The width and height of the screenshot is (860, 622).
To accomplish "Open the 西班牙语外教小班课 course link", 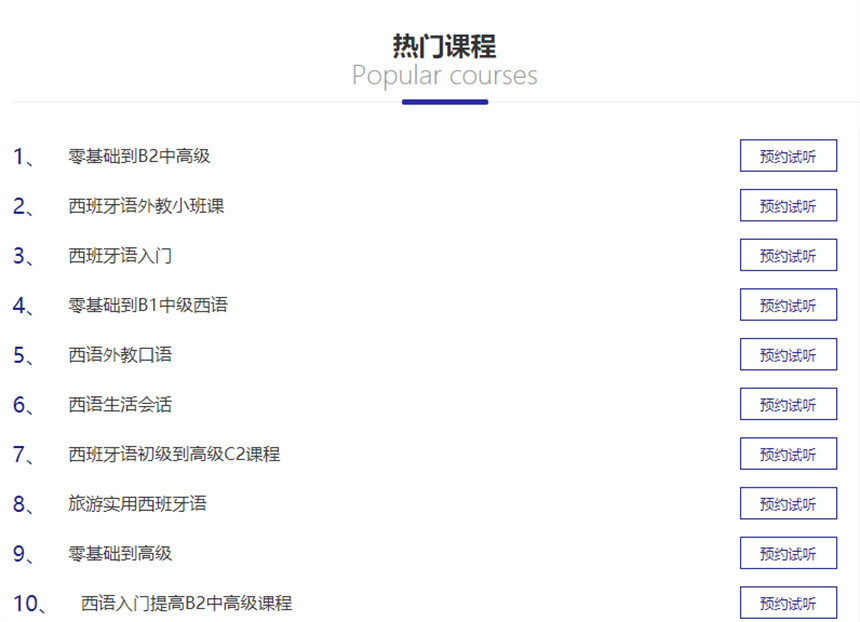I will [146, 206].
